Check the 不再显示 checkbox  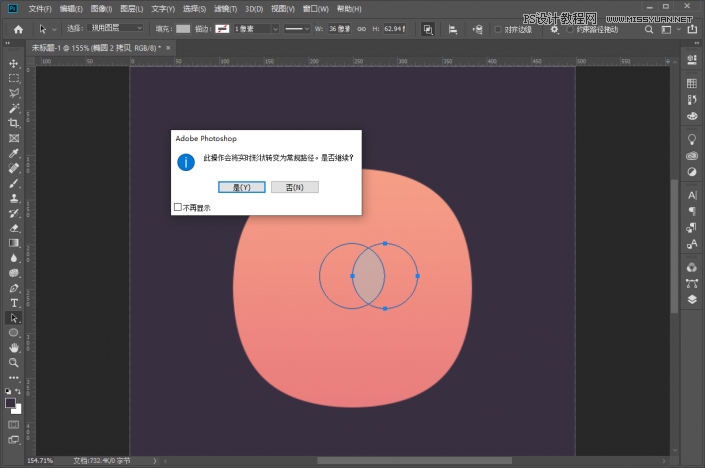(178, 208)
